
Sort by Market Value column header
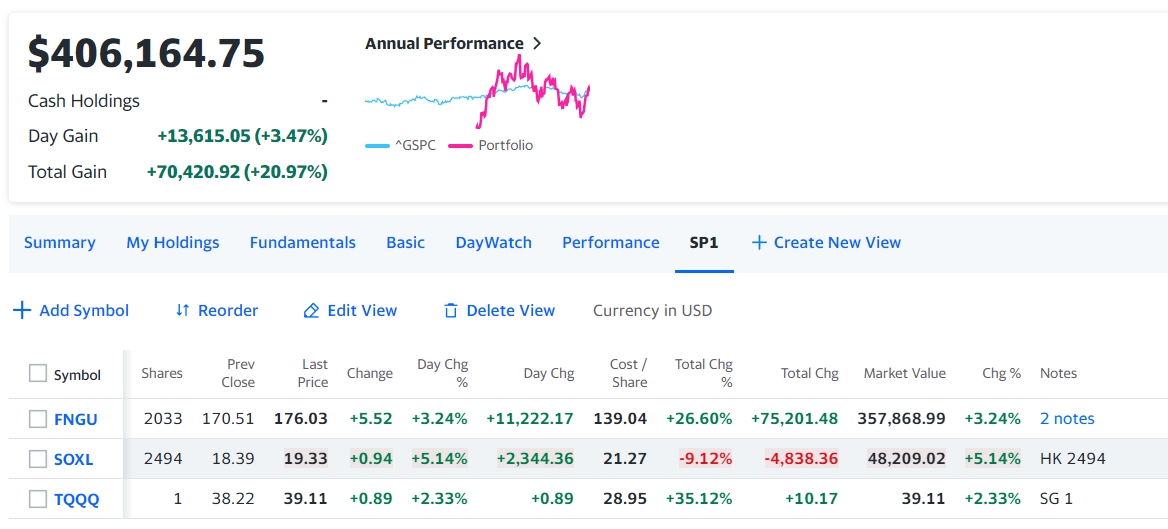pos(904,373)
